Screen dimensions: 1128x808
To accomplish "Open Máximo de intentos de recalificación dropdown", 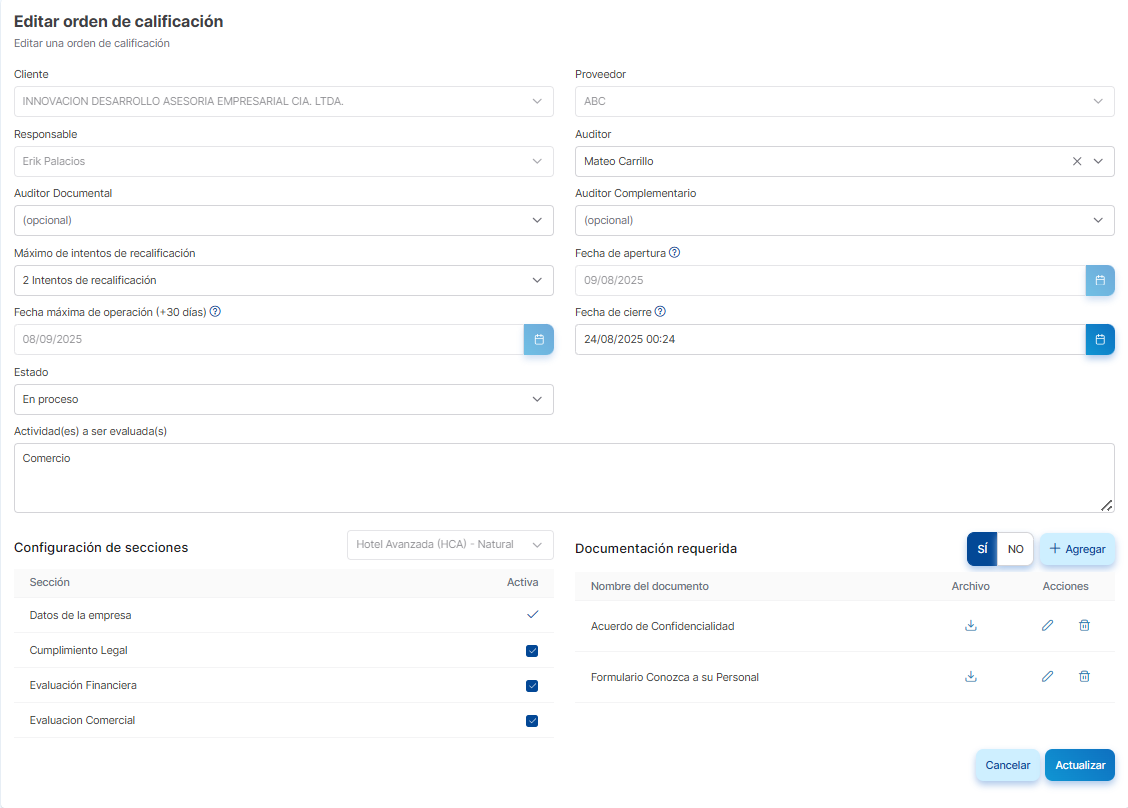I will tap(284, 281).
